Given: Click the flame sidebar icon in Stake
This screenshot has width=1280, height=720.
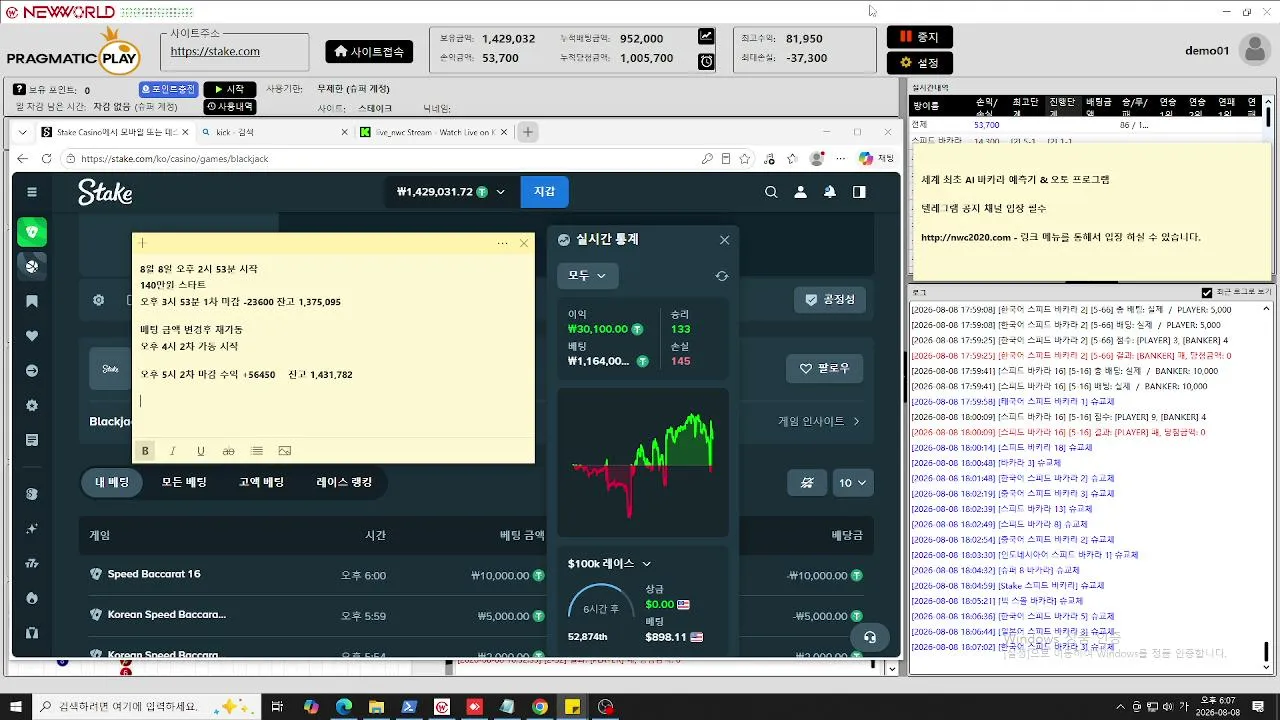Looking at the screenshot, I should click(32, 598).
